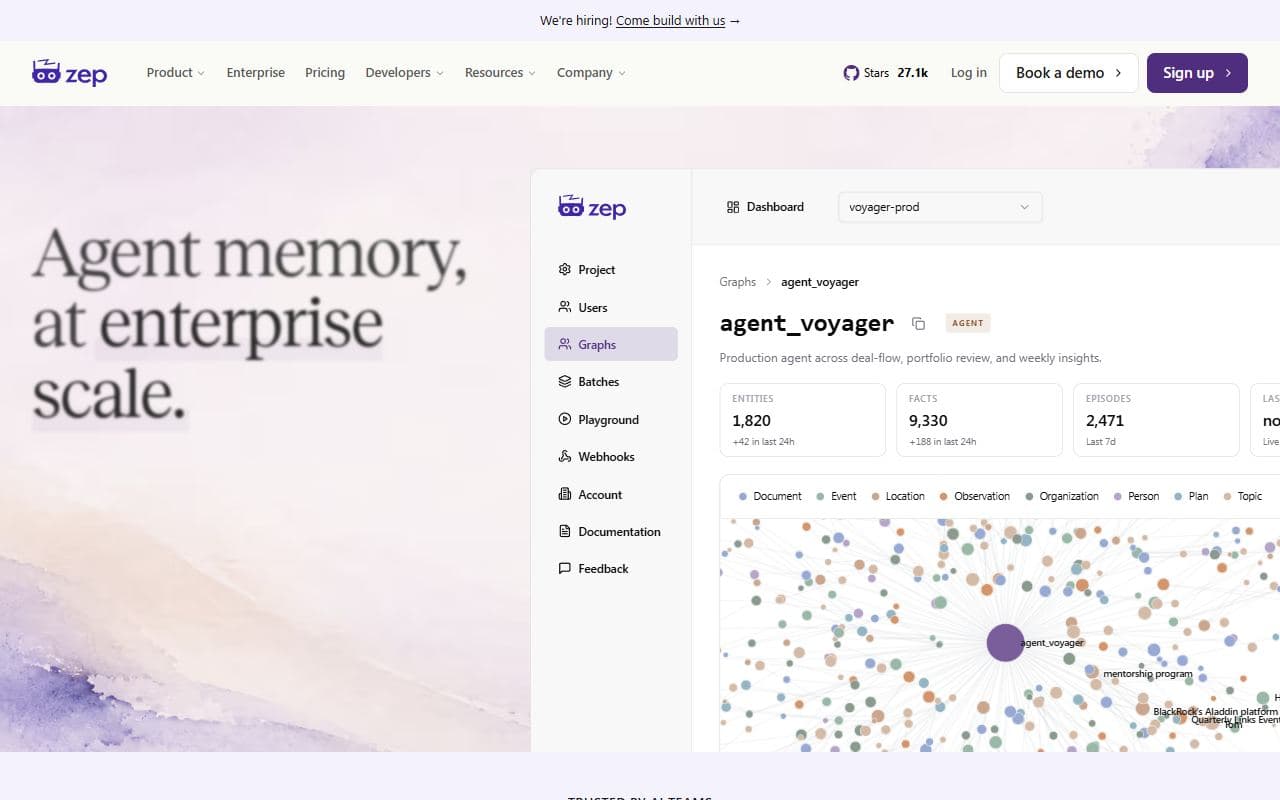
Task: Click the Episodes 2,471 stat card
Action: point(1156,420)
